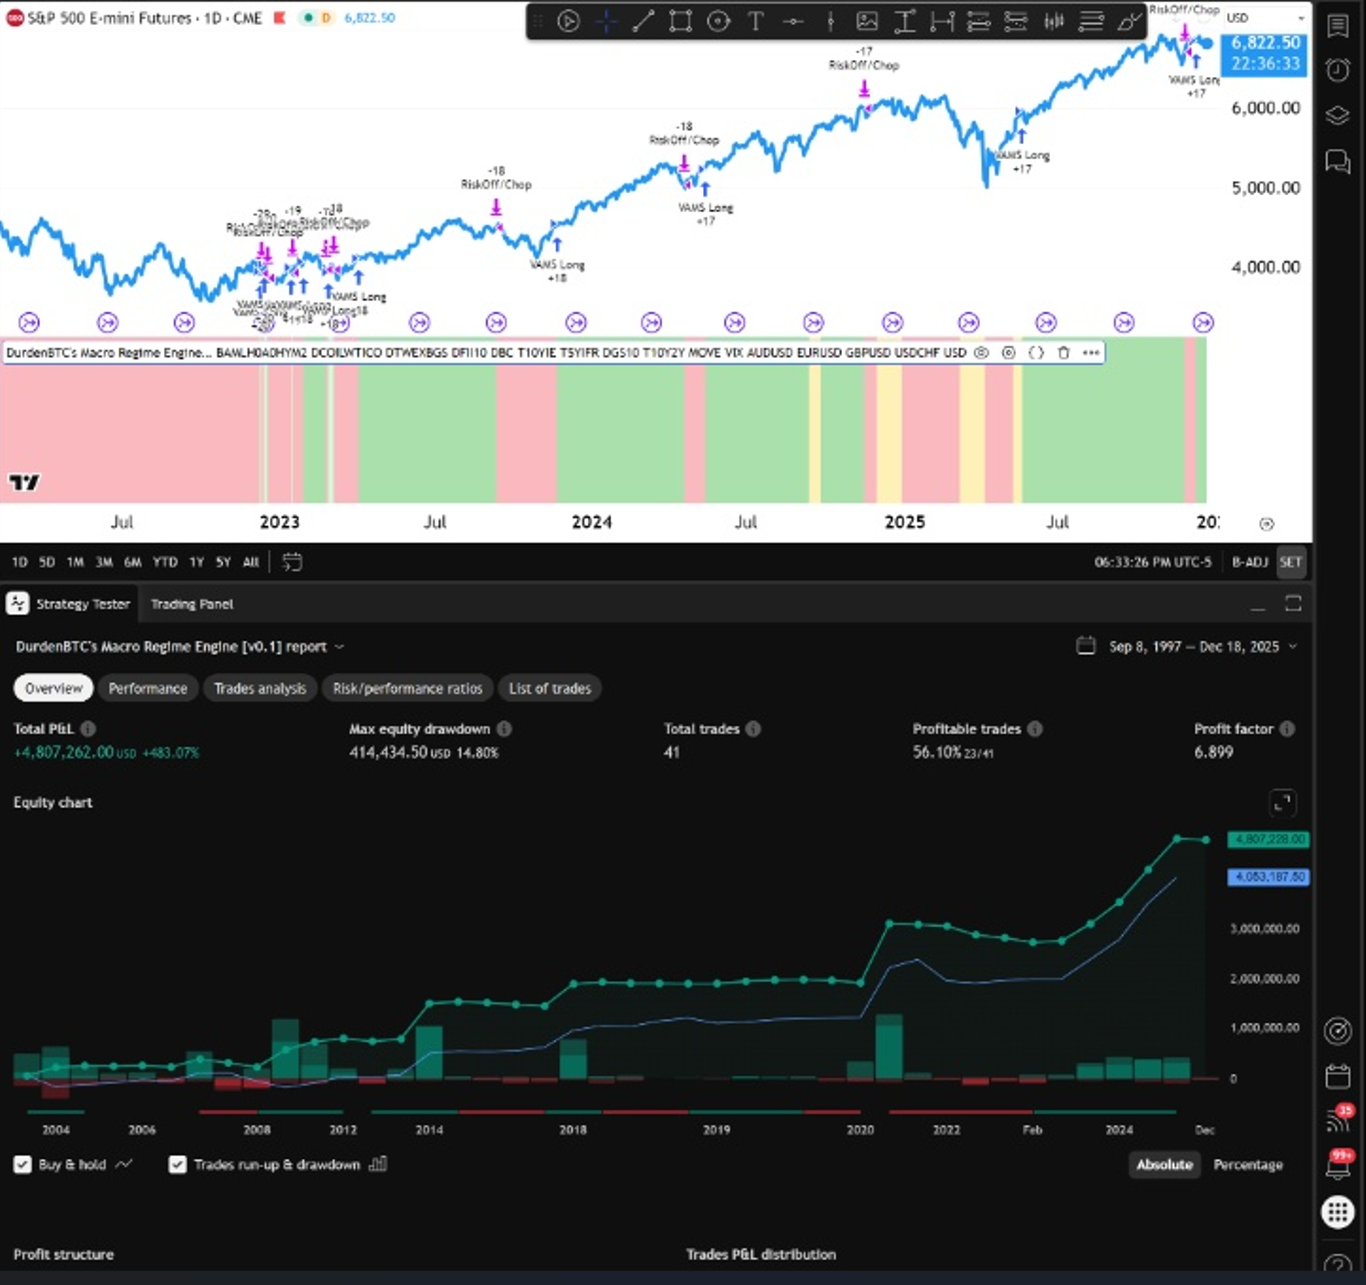
Task: Open indicator source code braces icon
Action: [1036, 353]
